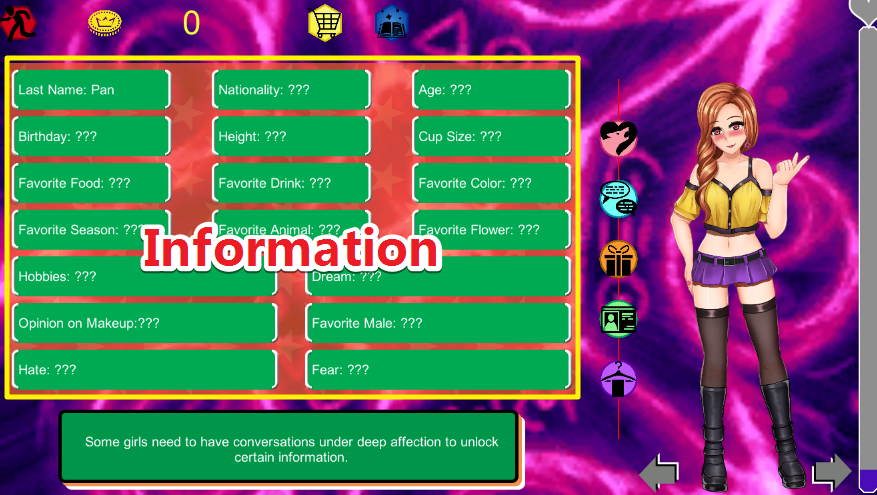Click the gold crown coin icon

(105, 23)
